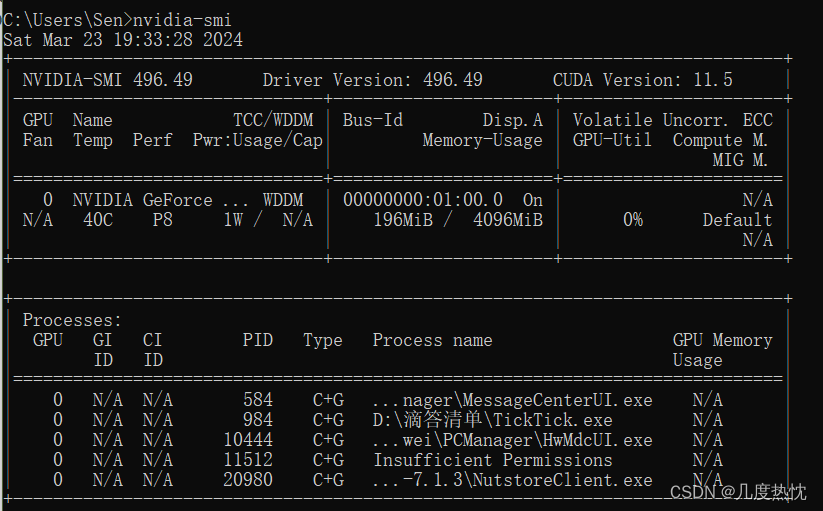The height and width of the screenshot is (511, 823).
Task: Click the Process name column header
Action: [x=432, y=340]
